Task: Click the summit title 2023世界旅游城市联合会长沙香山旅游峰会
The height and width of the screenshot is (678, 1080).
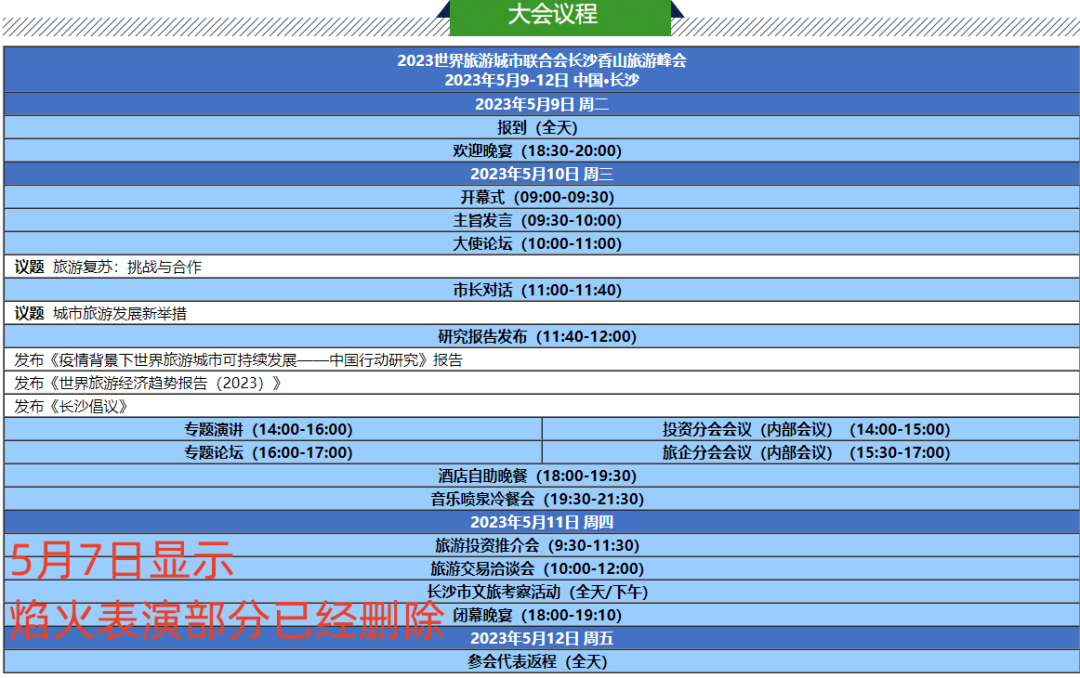Action: 541,60
